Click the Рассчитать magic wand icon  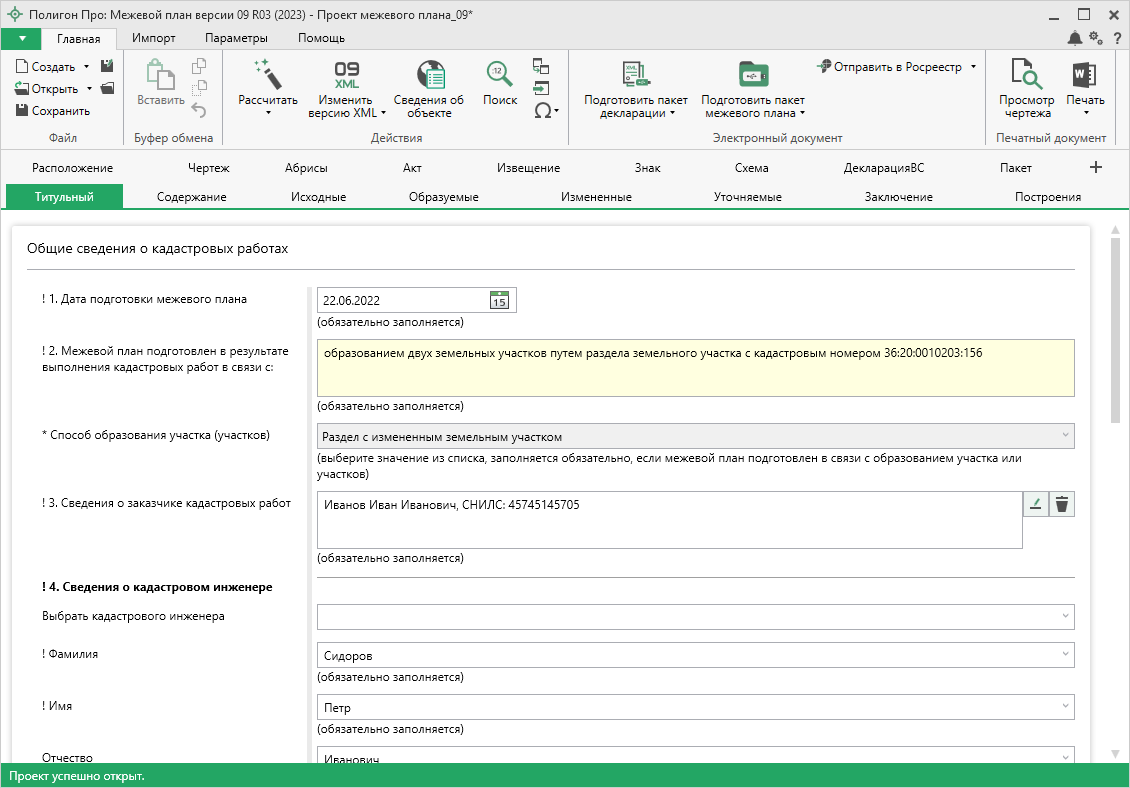click(267, 75)
